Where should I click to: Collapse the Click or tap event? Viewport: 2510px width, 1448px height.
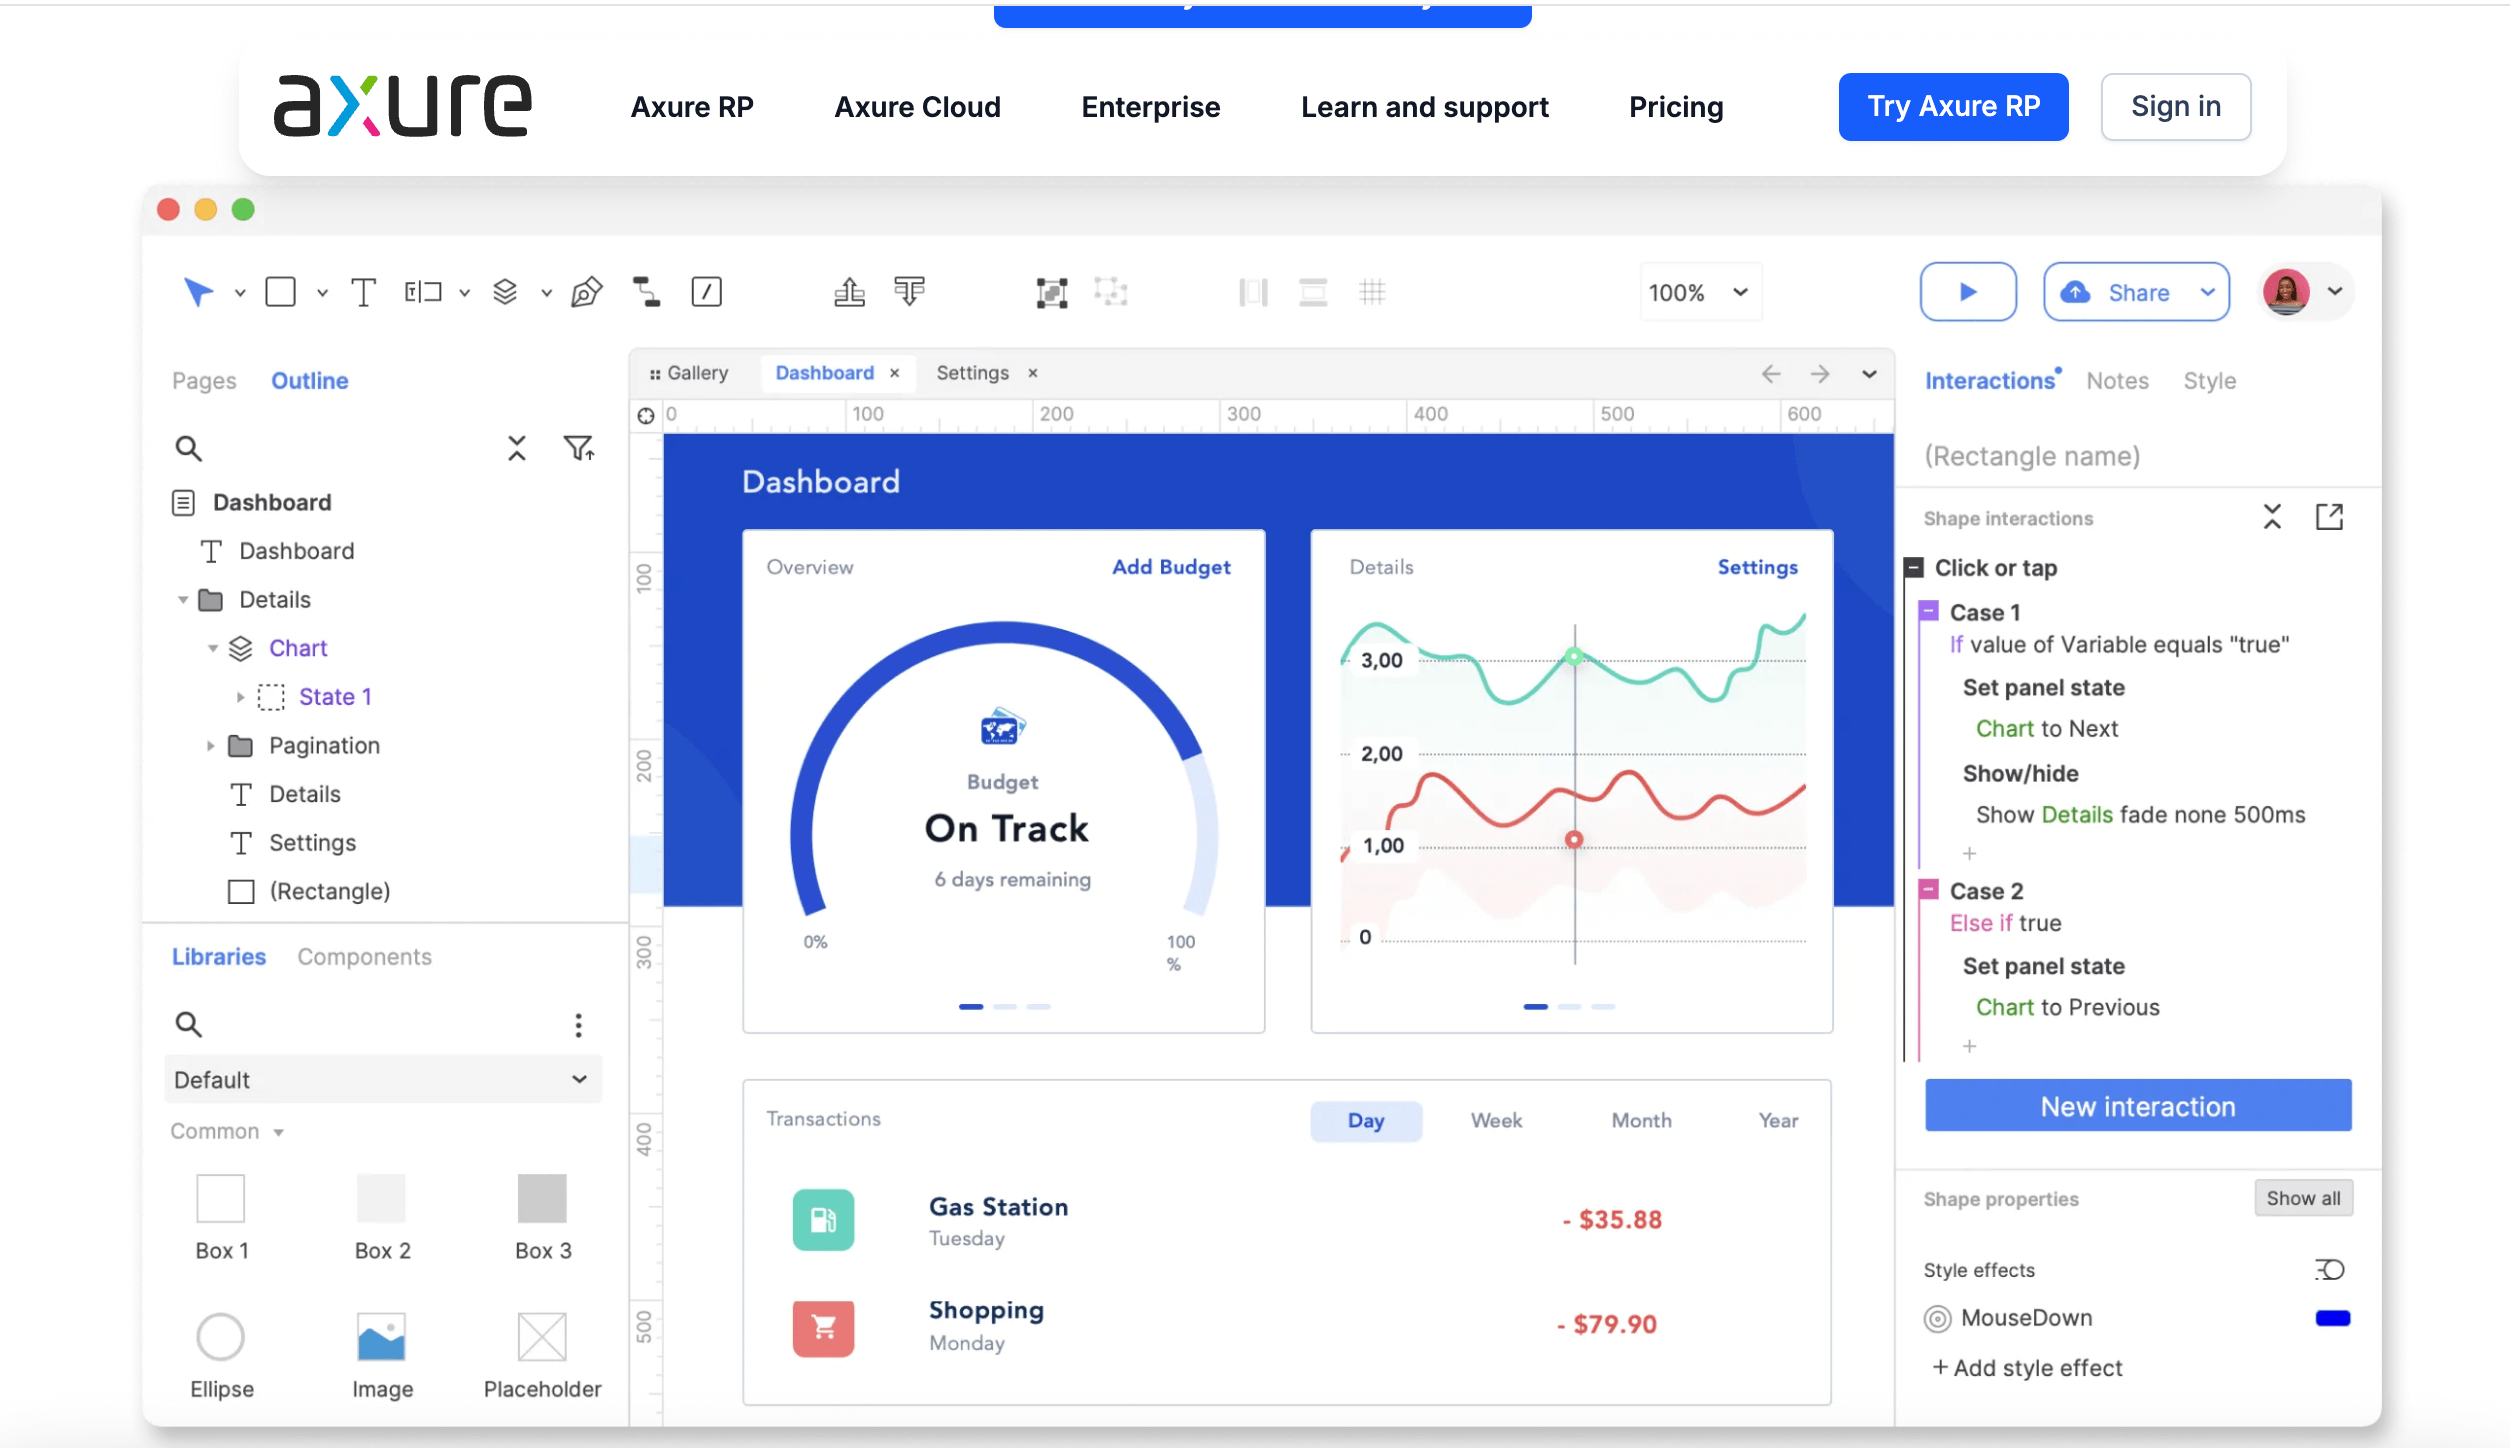pyautogui.click(x=1914, y=568)
